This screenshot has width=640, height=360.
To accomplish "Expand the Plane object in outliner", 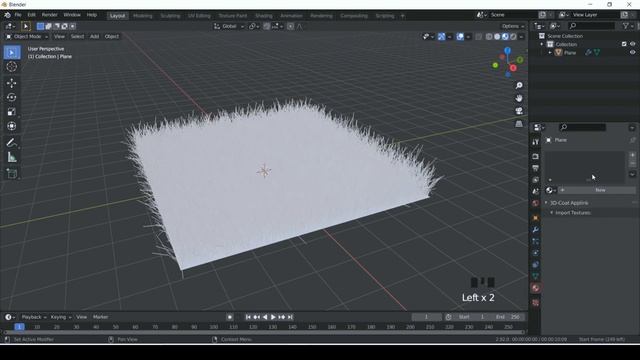I will pos(550,53).
